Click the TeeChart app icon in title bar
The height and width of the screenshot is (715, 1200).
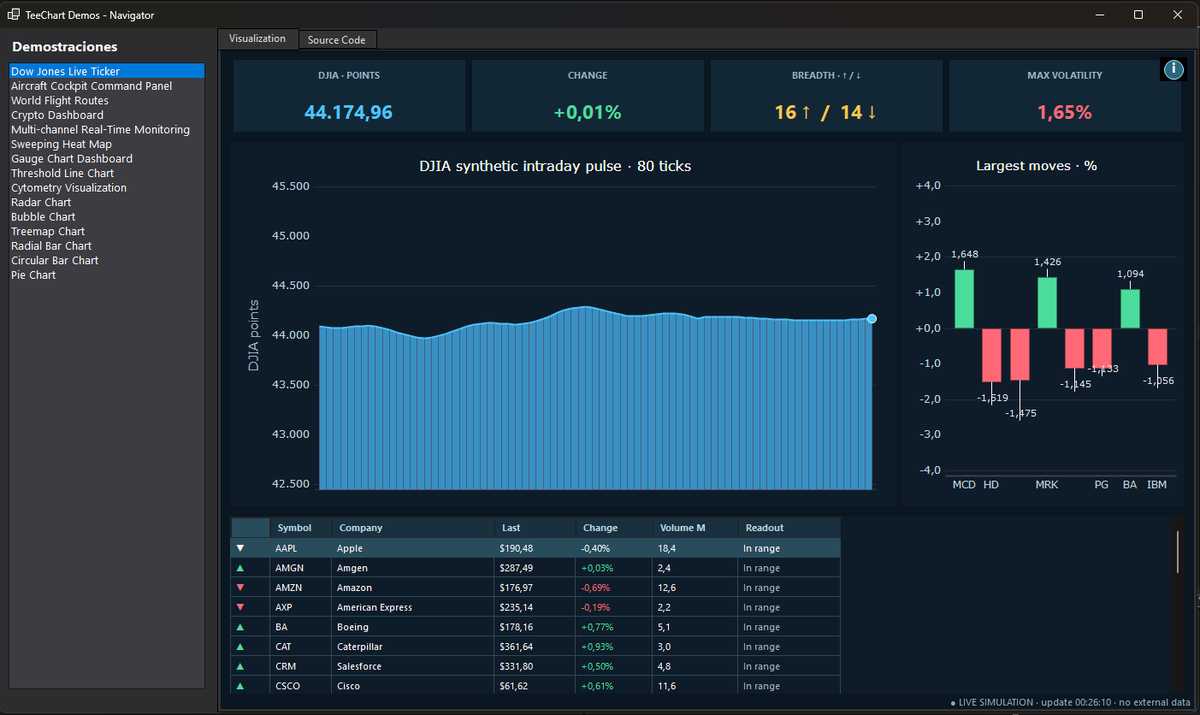[15, 15]
